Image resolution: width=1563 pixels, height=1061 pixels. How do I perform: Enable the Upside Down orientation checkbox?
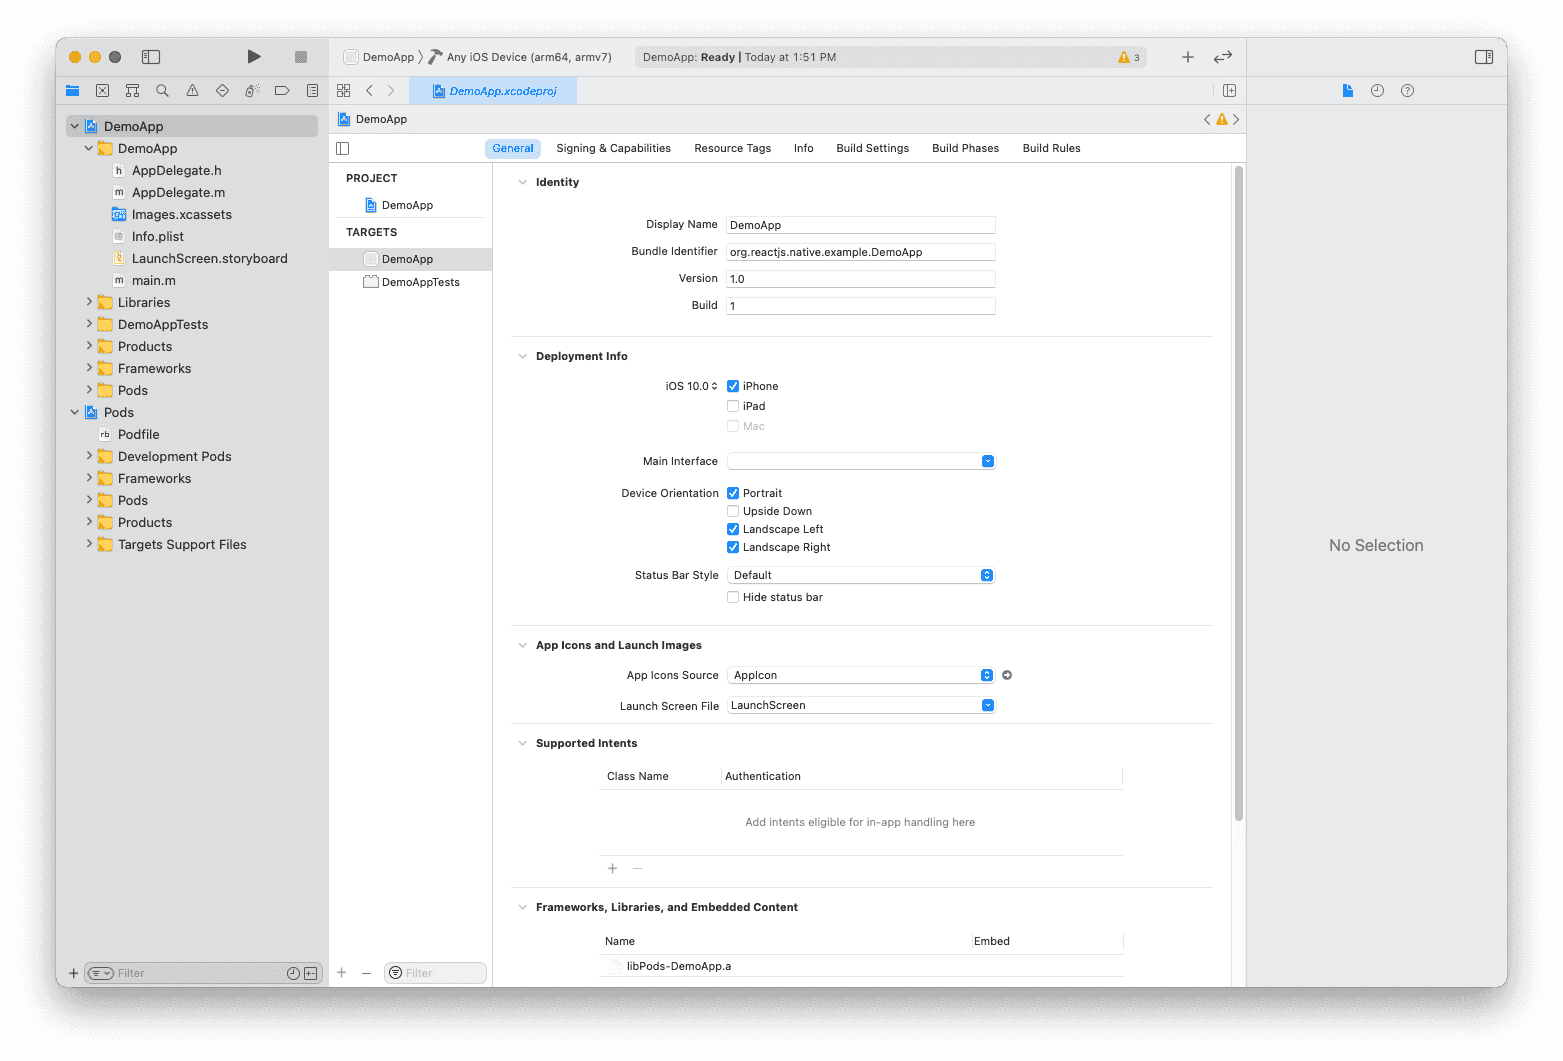point(733,511)
